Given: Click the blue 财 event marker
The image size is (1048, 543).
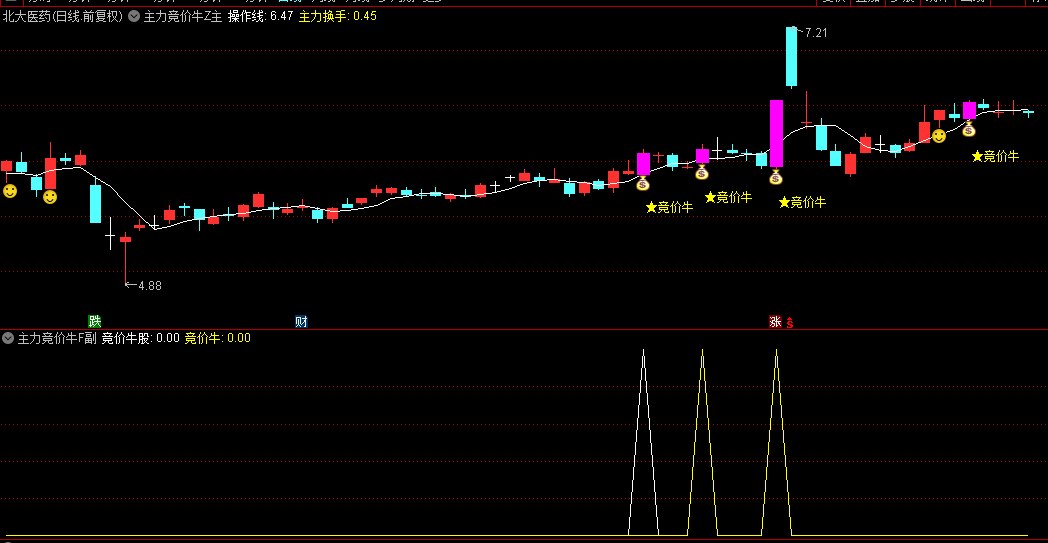Looking at the screenshot, I should (x=301, y=322).
